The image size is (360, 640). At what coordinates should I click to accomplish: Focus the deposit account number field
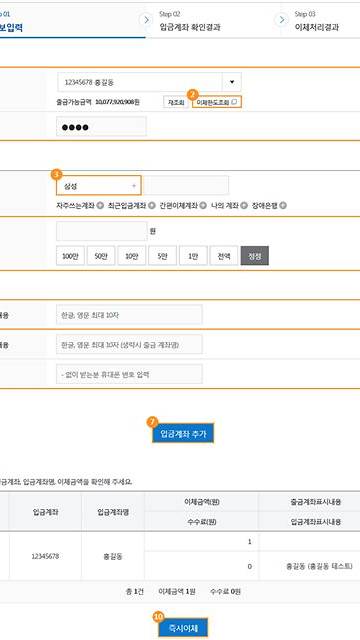point(186,186)
